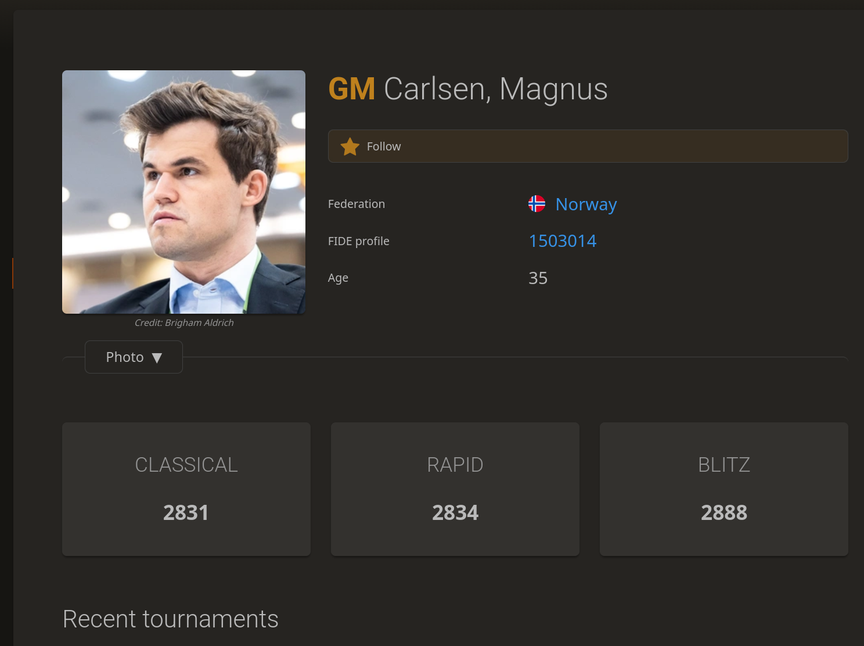This screenshot has height=646, width=864.
Task: Open the Photo dropdown menu
Action: [133, 357]
